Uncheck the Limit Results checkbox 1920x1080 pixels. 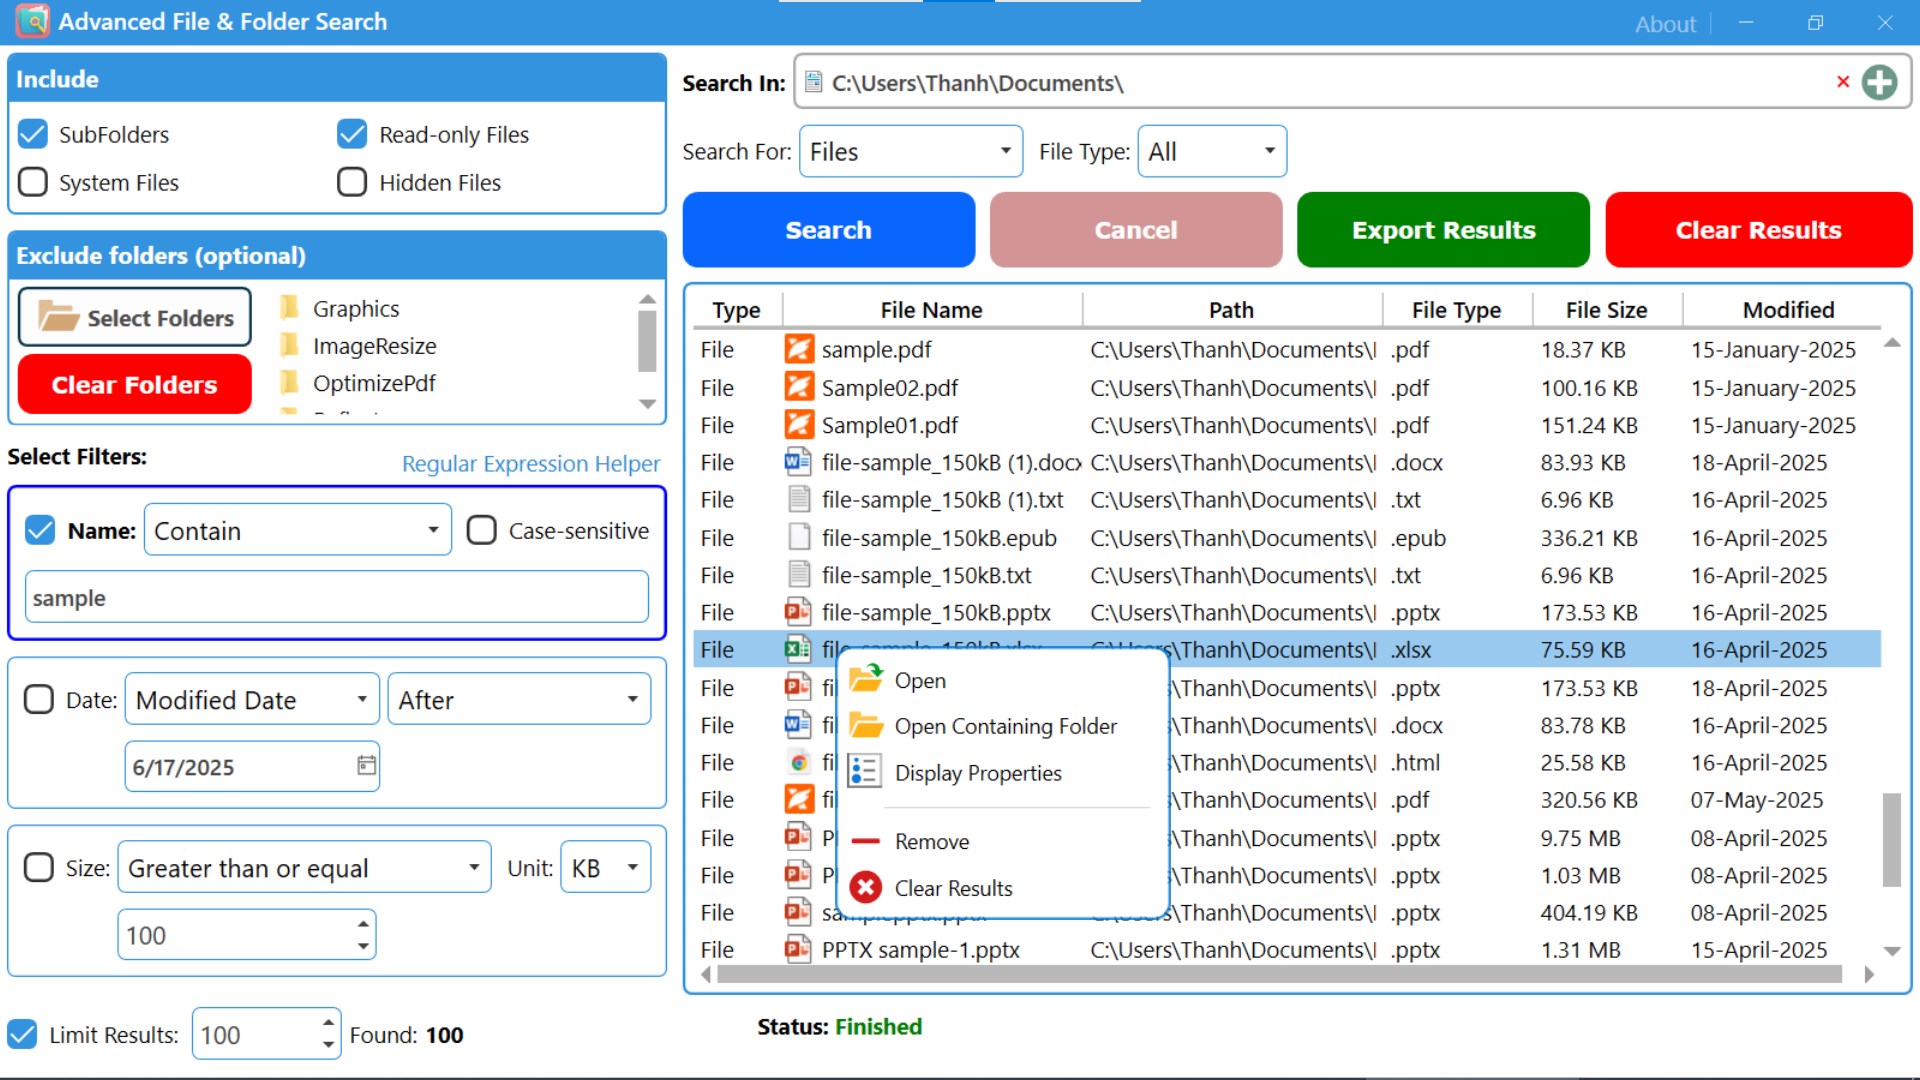click(22, 1034)
